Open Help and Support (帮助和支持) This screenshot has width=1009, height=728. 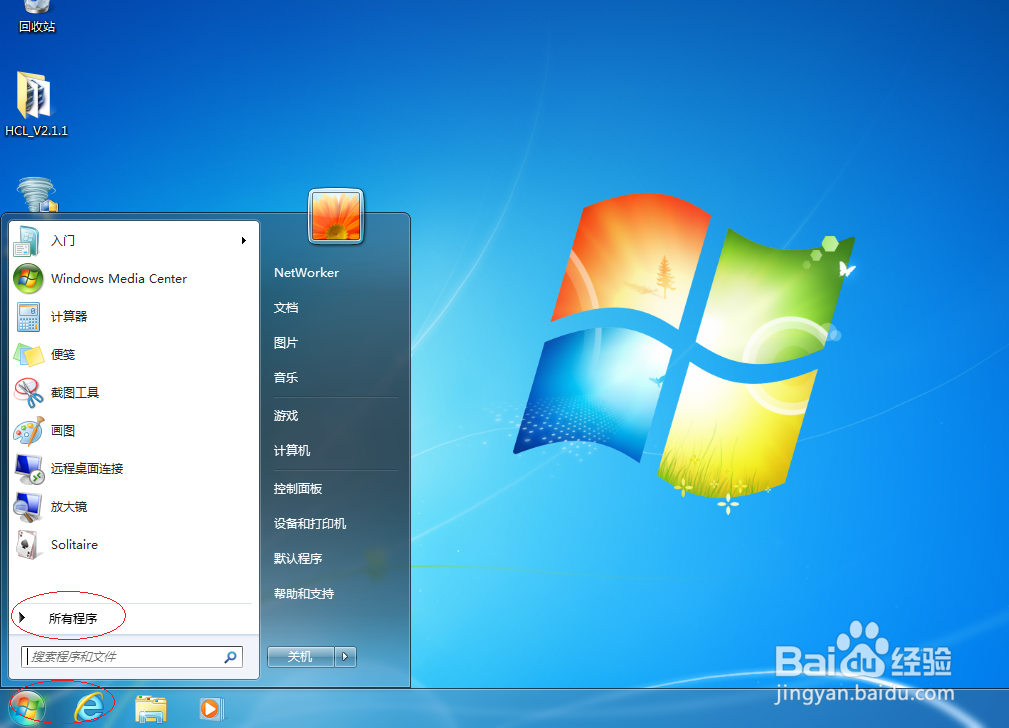click(304, 593)
